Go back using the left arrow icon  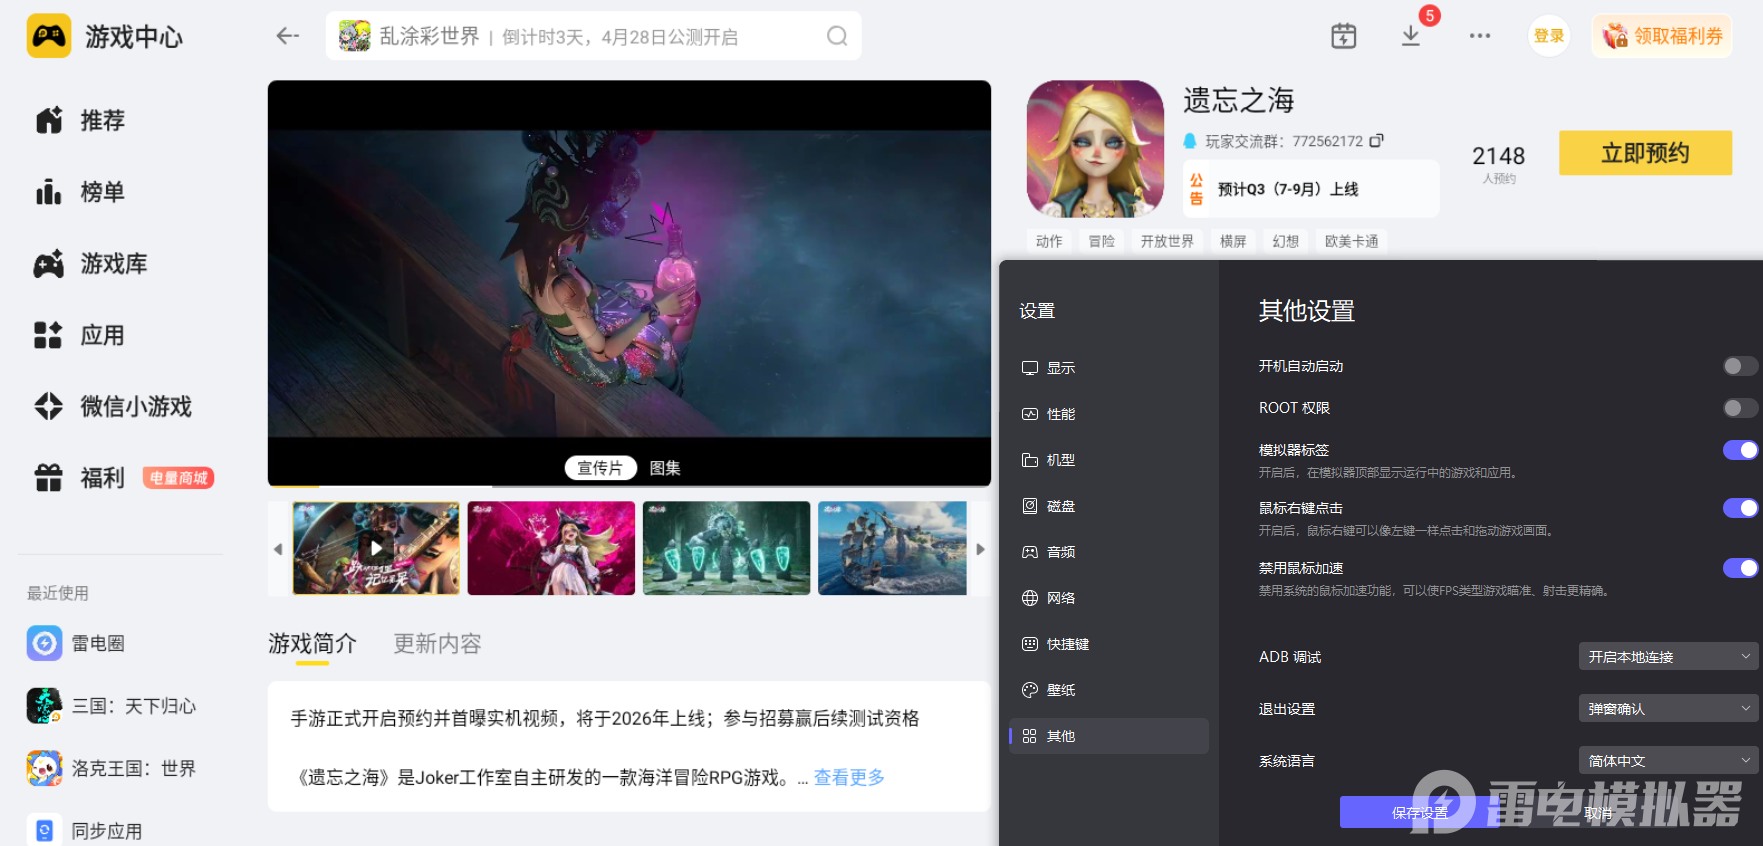[x=288, y=36]
